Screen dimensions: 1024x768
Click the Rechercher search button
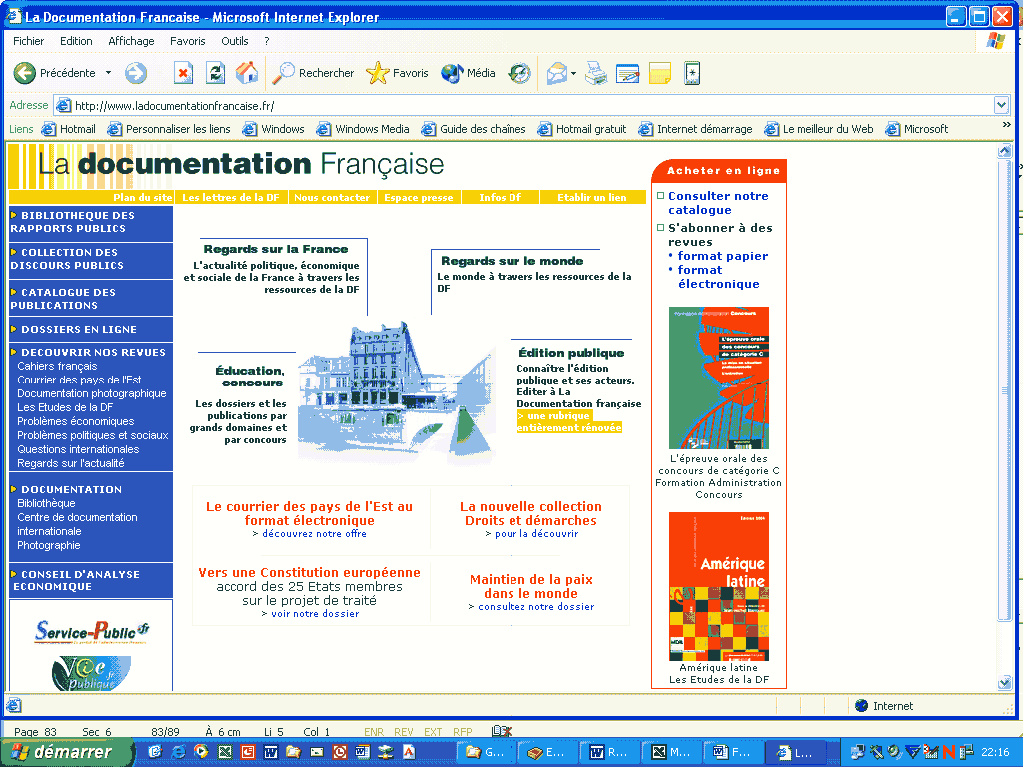313,73
